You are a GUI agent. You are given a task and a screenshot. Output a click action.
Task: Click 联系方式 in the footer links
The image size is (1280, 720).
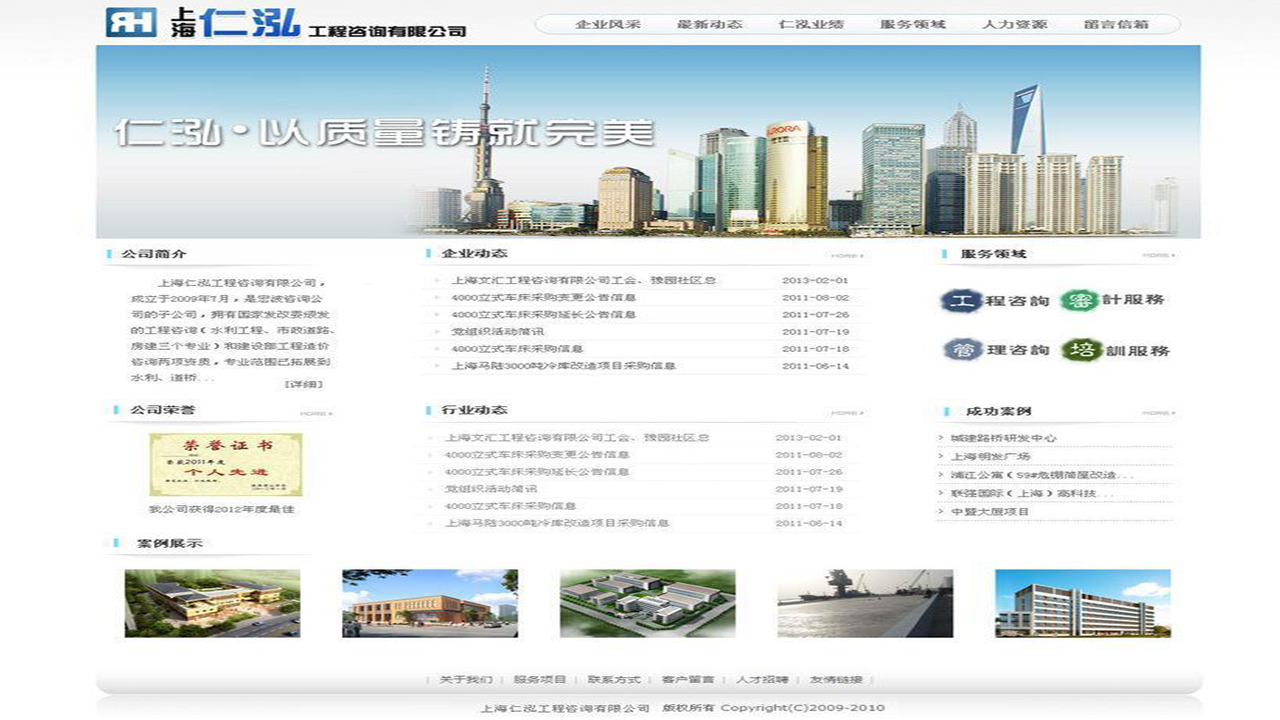[x=614, y=679]
